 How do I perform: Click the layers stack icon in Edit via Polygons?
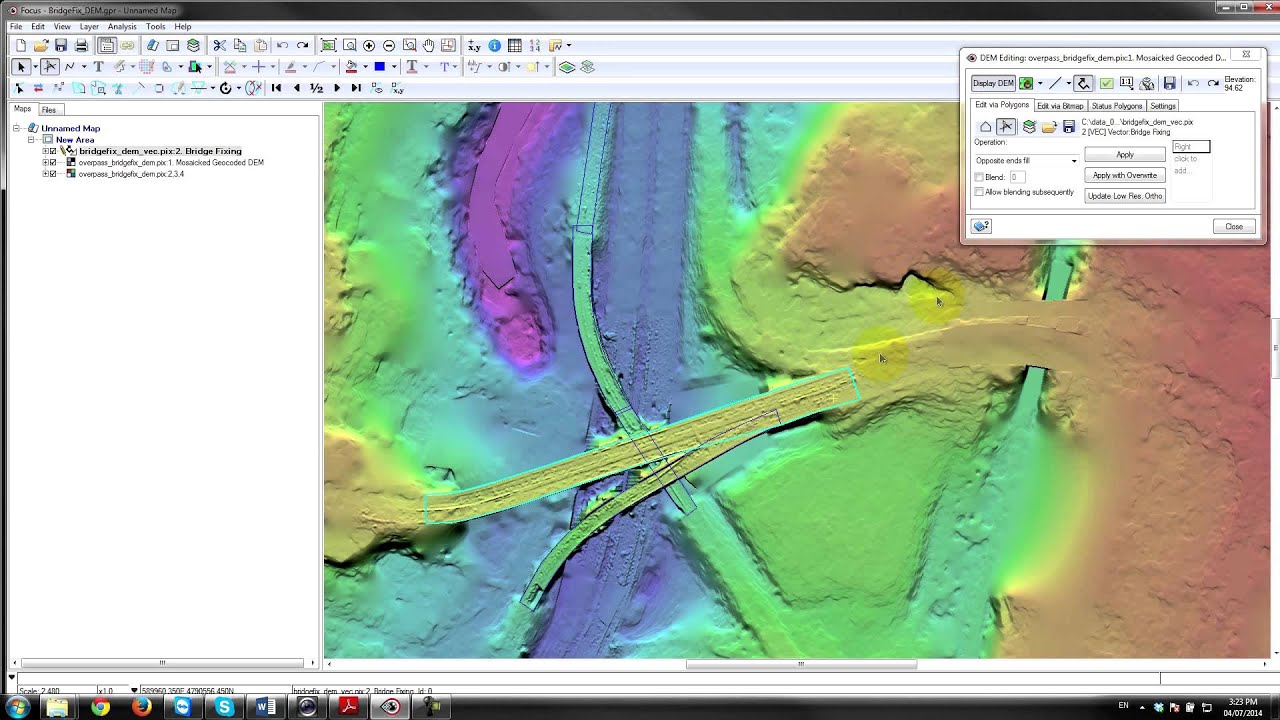(x=1029, y=127)
